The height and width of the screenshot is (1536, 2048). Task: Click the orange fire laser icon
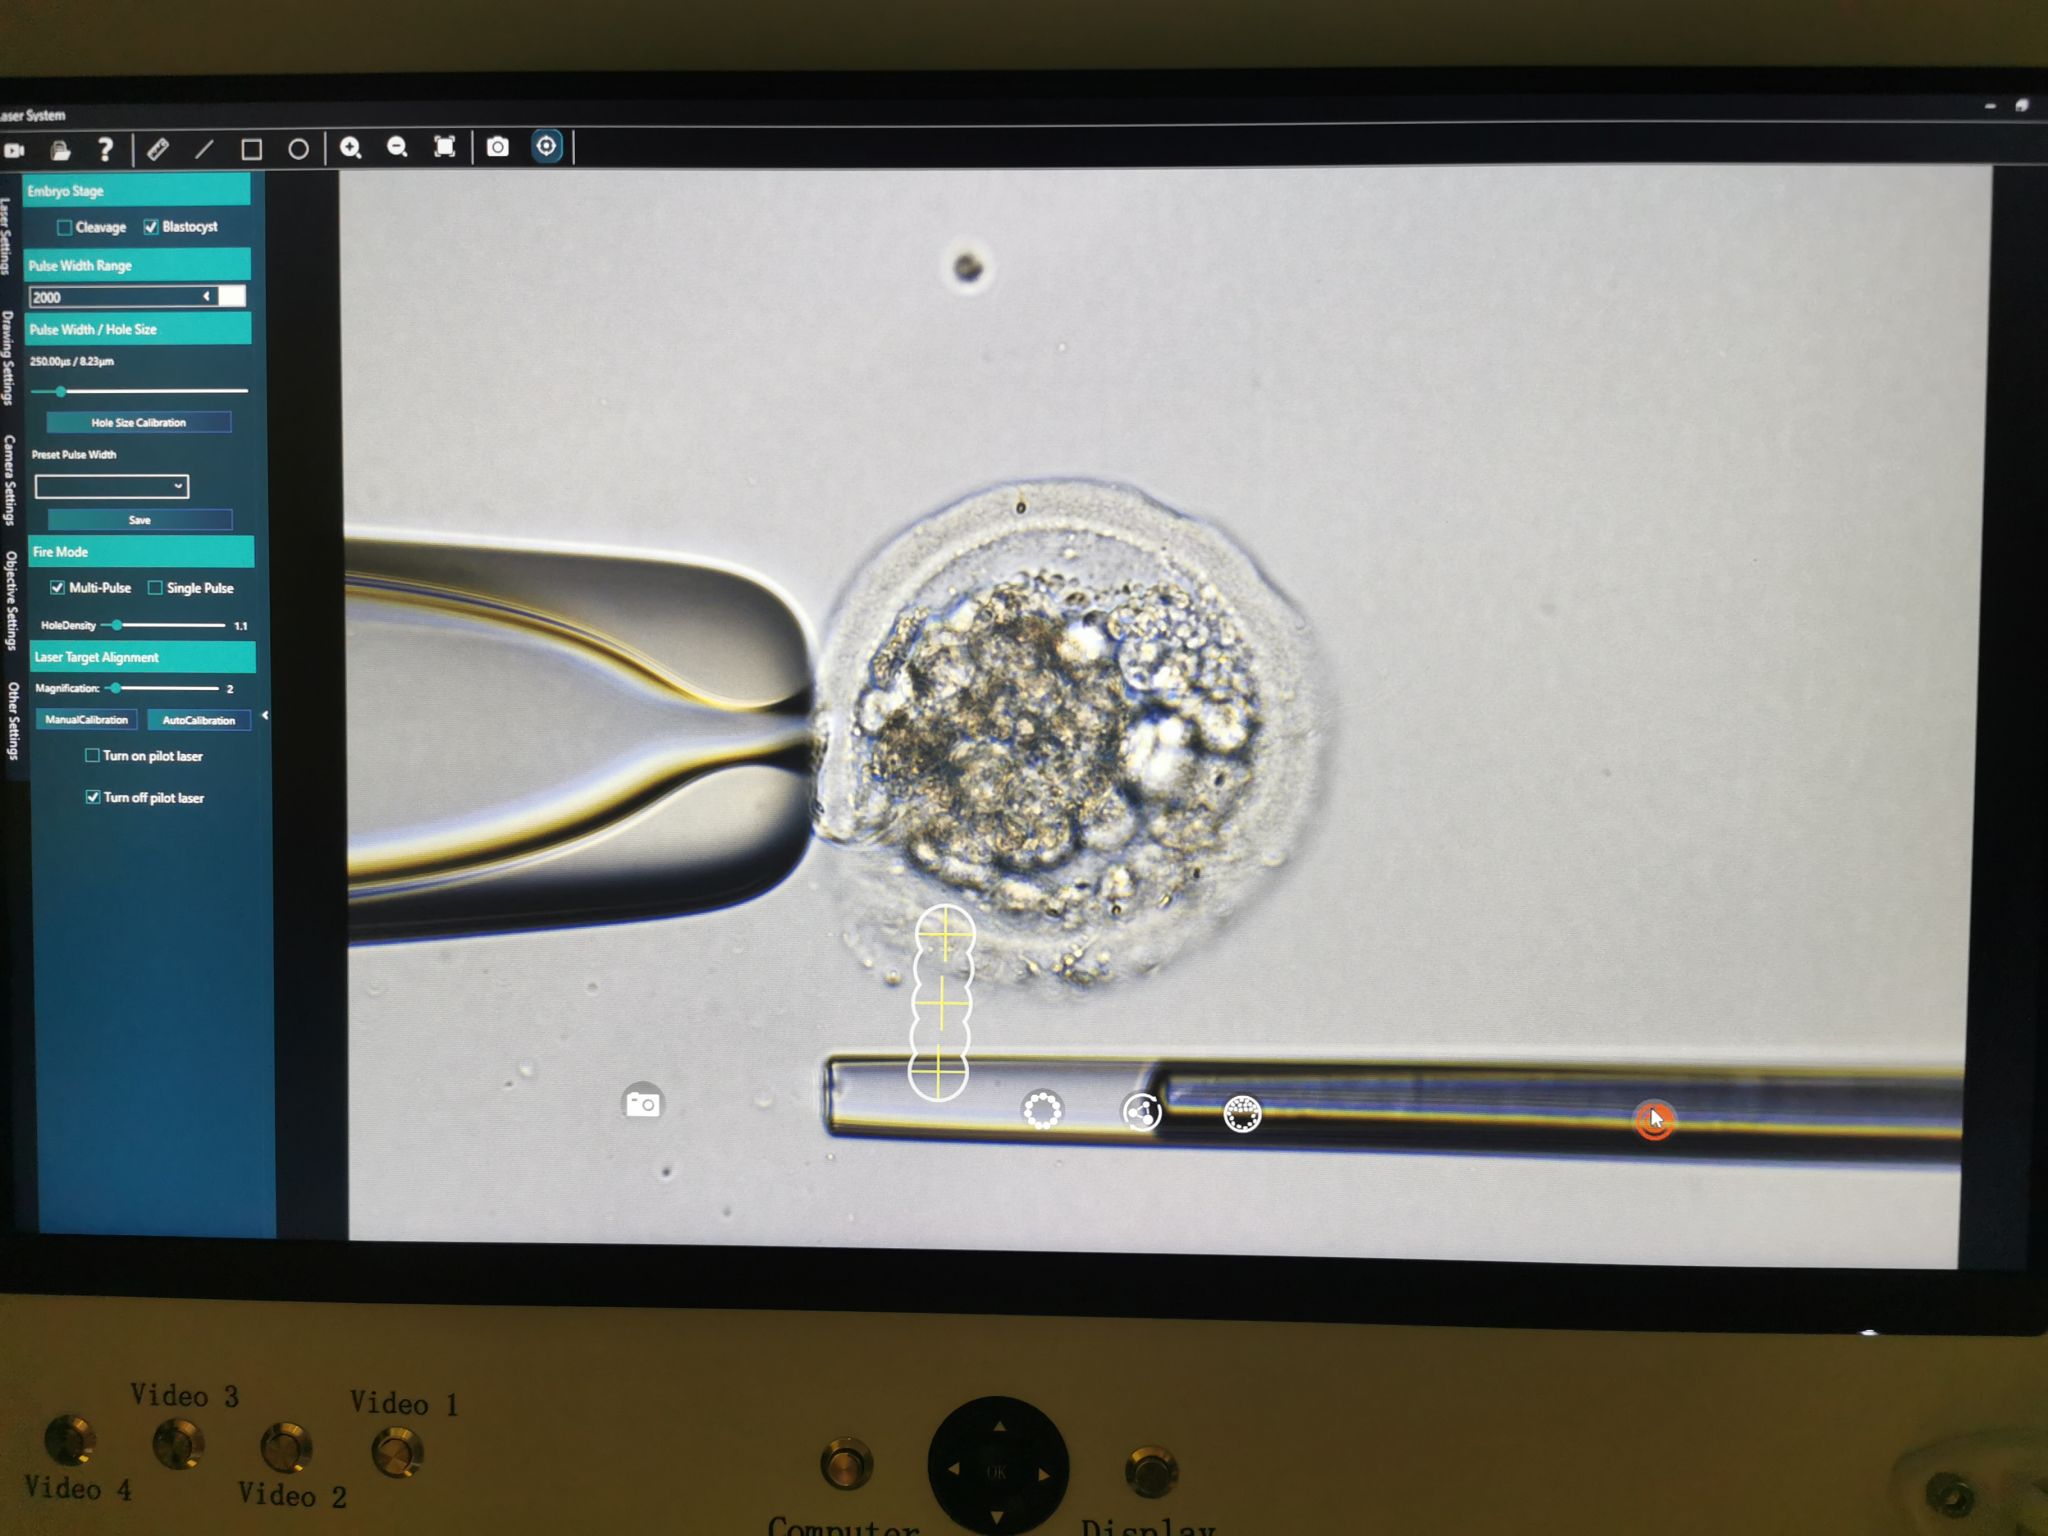tap(1654, 1120)
